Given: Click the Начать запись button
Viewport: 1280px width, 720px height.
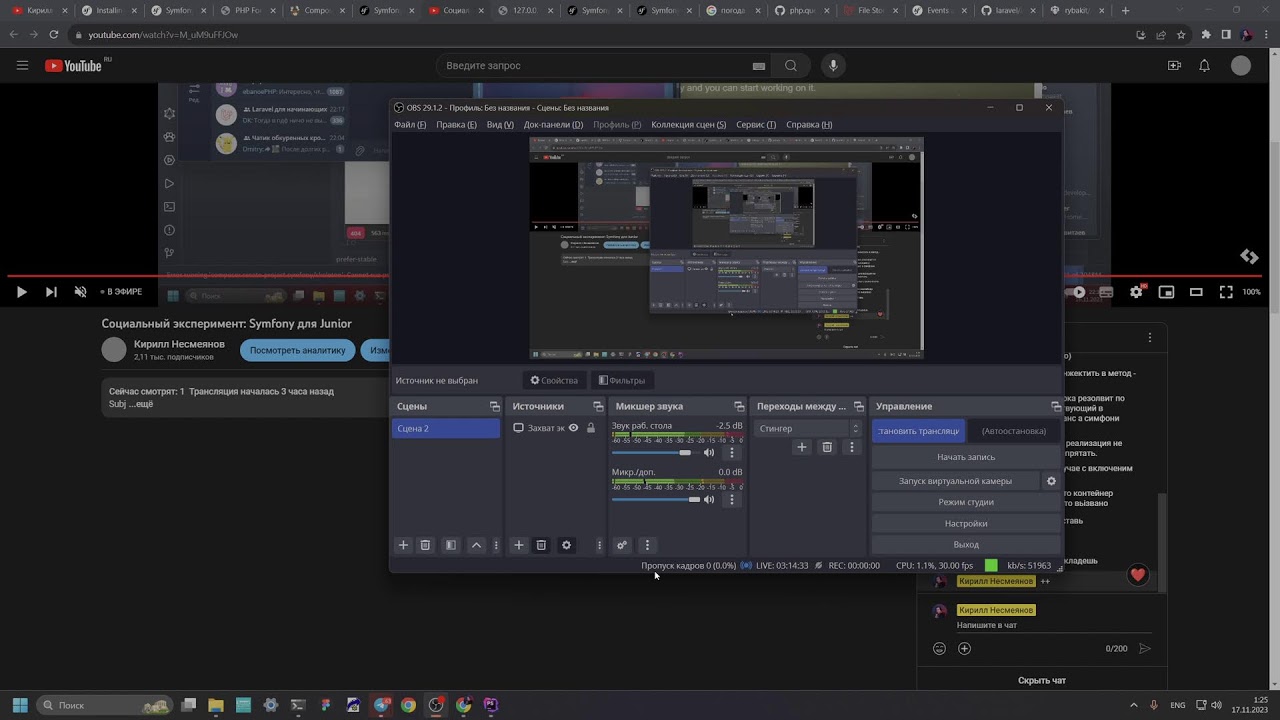Looking at the screenshot, I should coord(966,457).
